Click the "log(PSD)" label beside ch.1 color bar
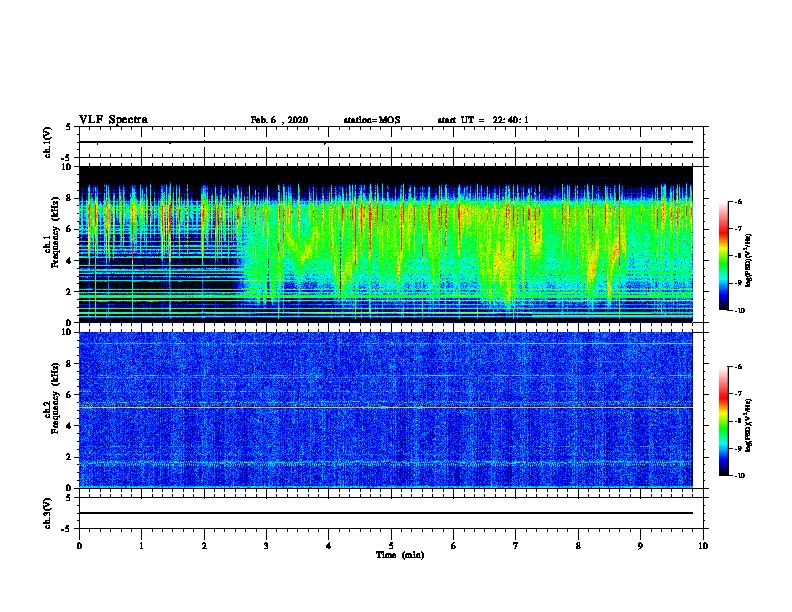 pos(749,261)
